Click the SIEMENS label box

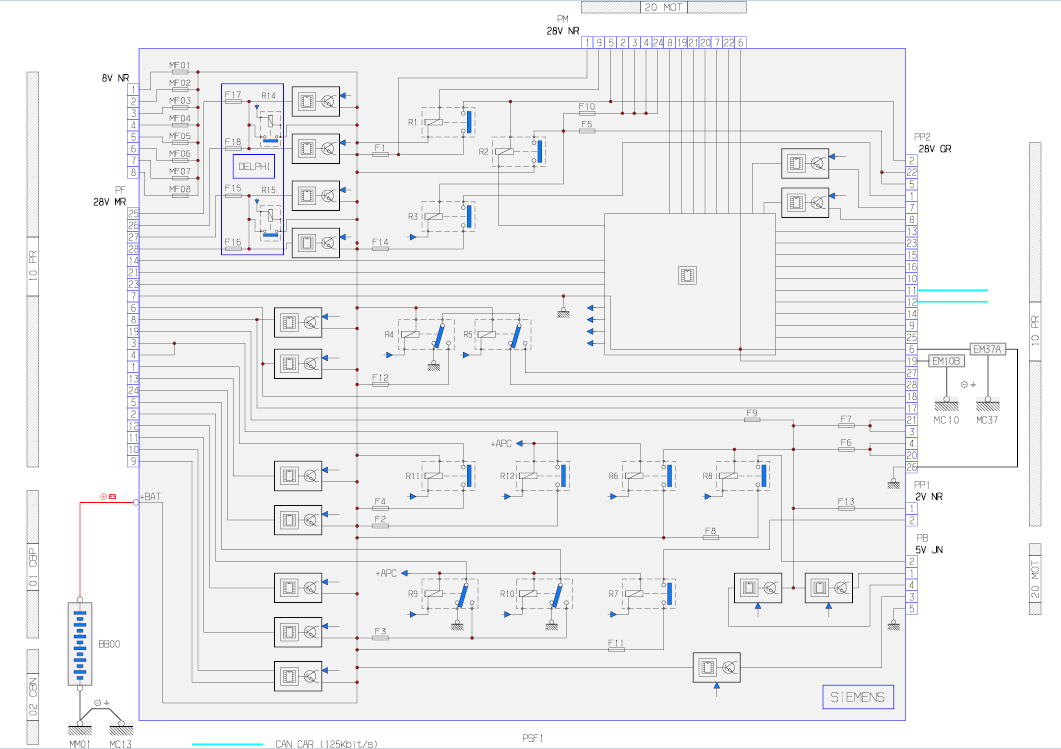coord(857,697)
